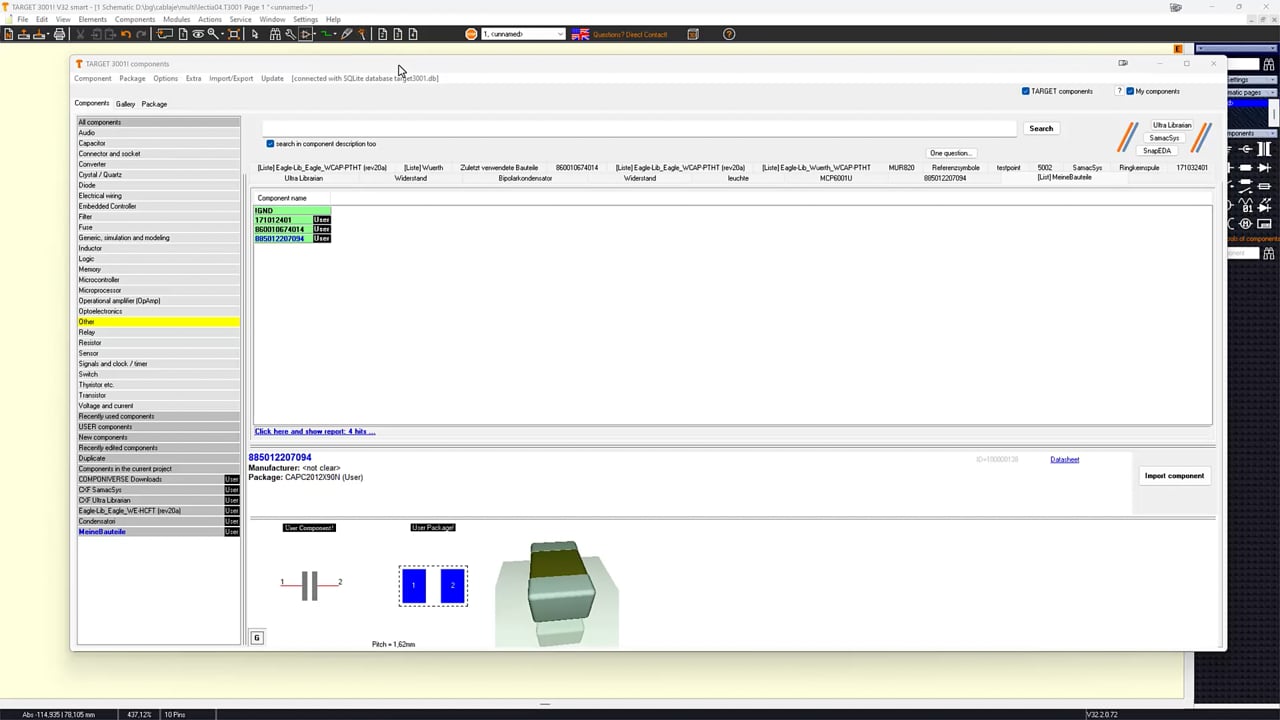Click the One question... button
Viewport: 1280px width, 720px height.
pos(950,153)
